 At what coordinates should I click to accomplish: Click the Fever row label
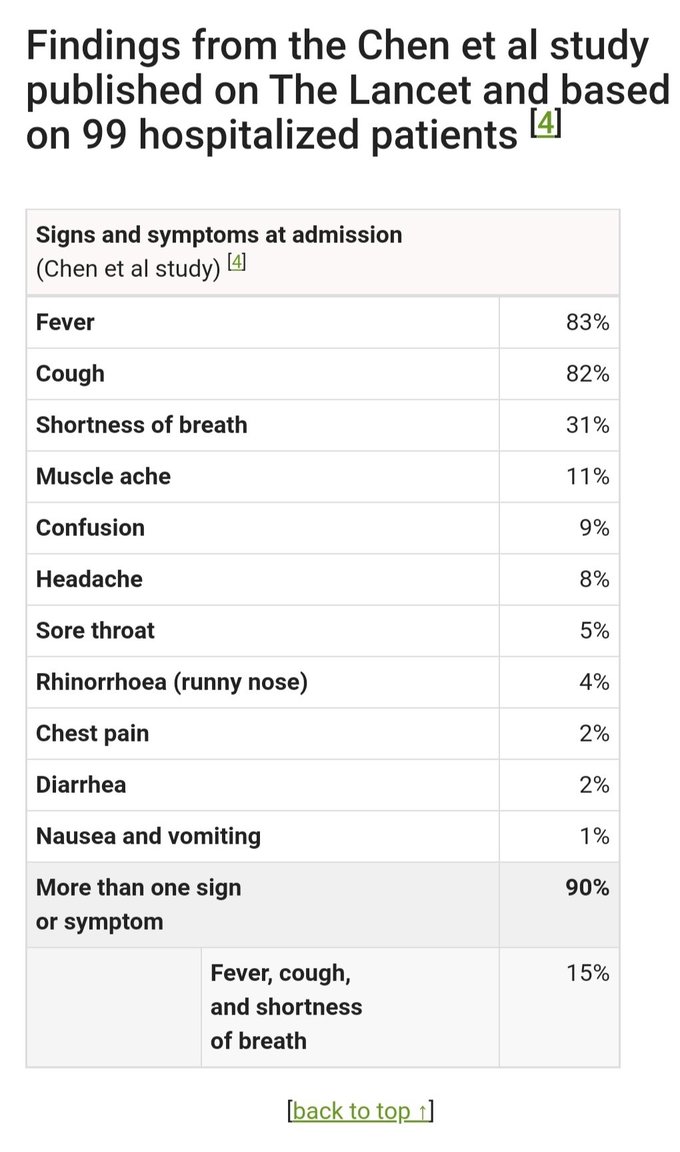pos(65,322)
